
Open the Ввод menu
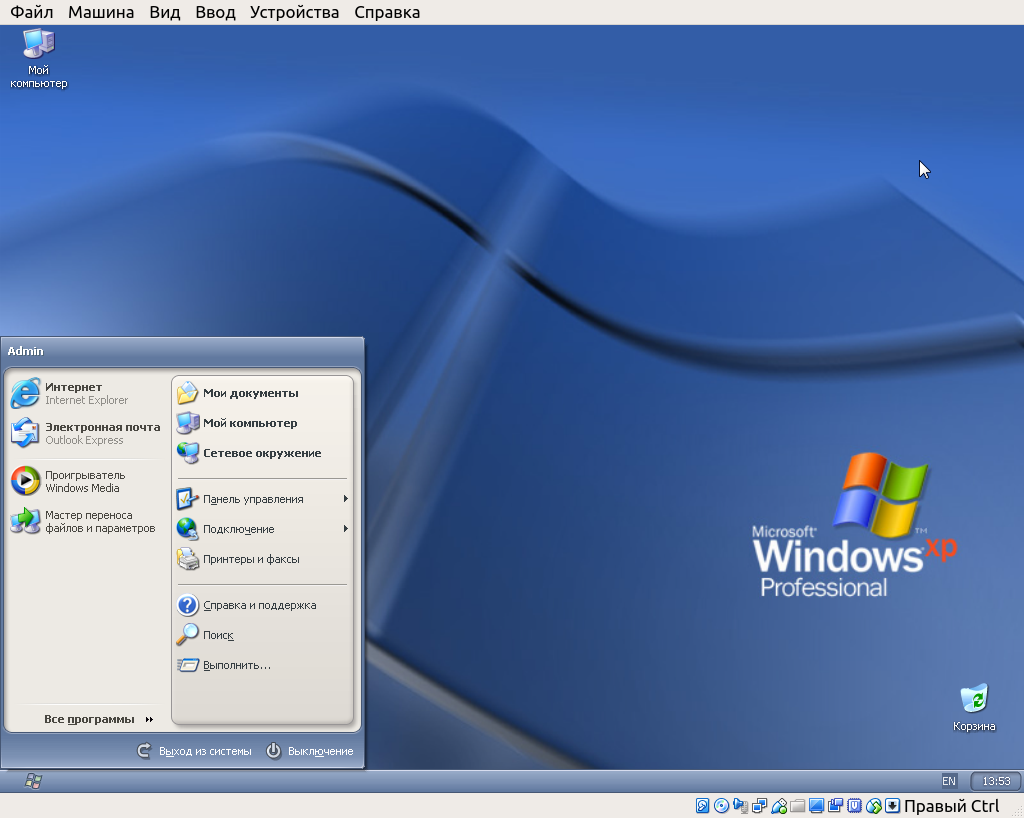coord(216,12)
